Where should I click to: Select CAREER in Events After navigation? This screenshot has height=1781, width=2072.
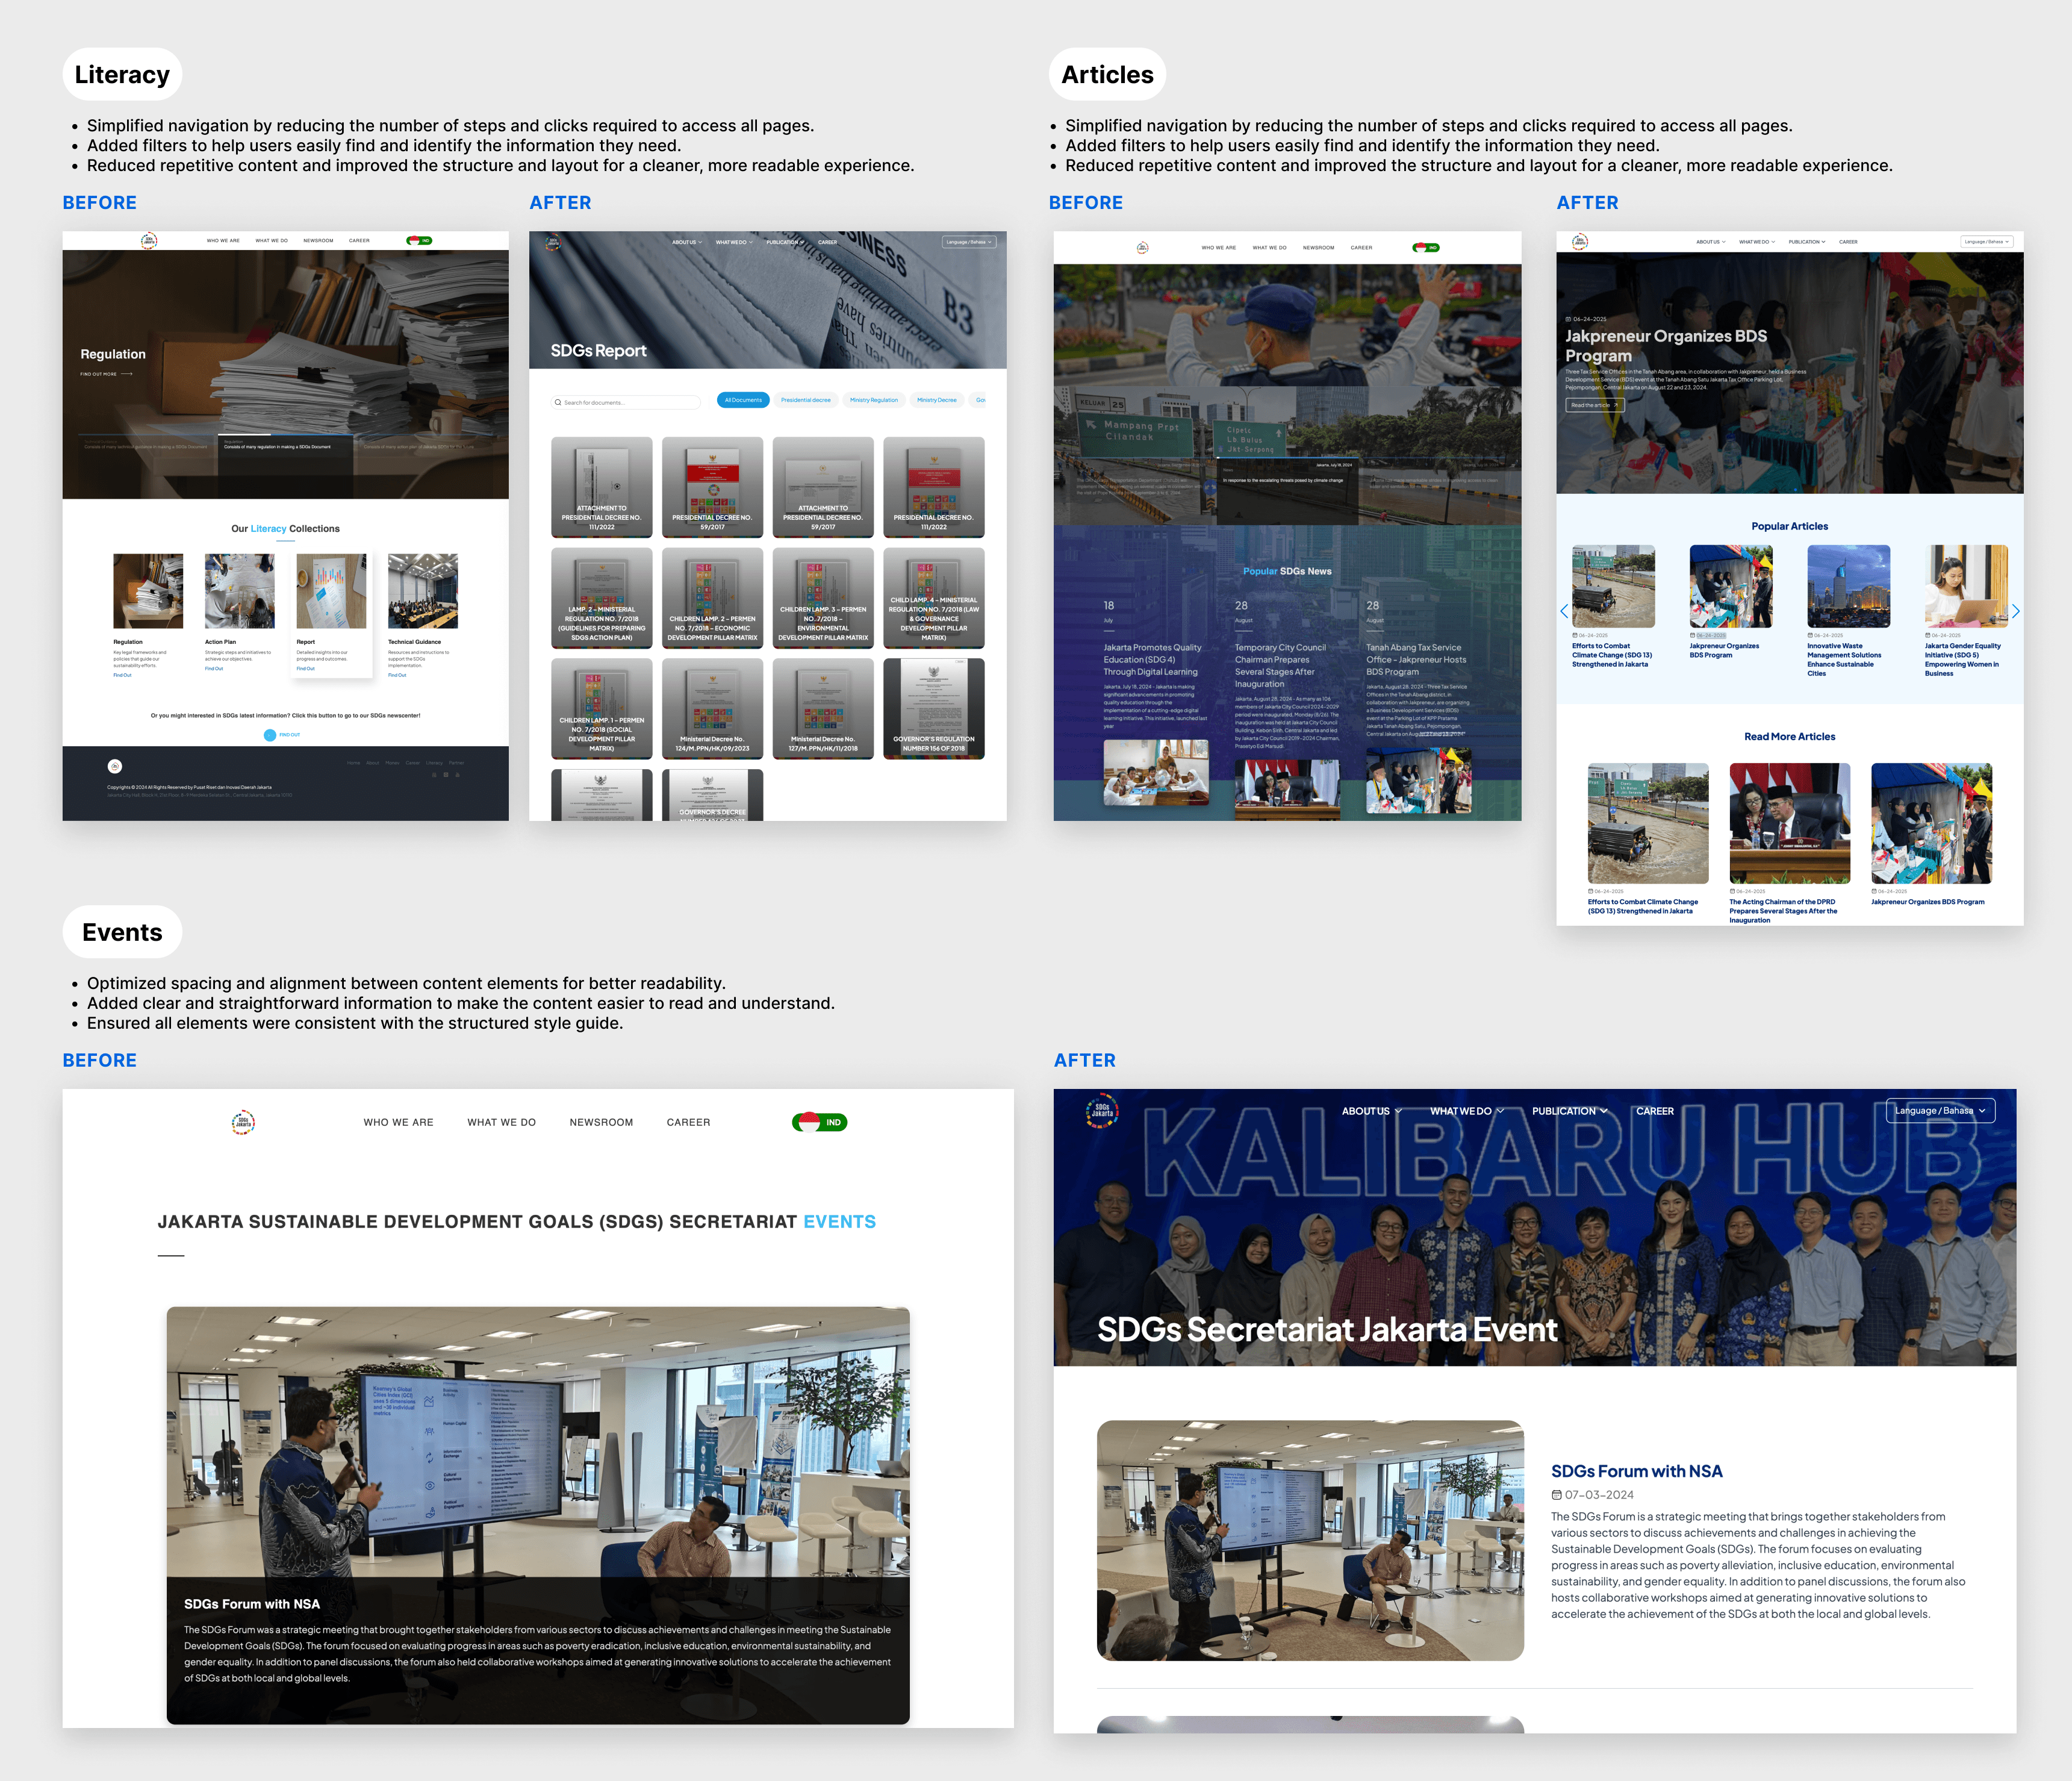click(x=1654, y=1111)
